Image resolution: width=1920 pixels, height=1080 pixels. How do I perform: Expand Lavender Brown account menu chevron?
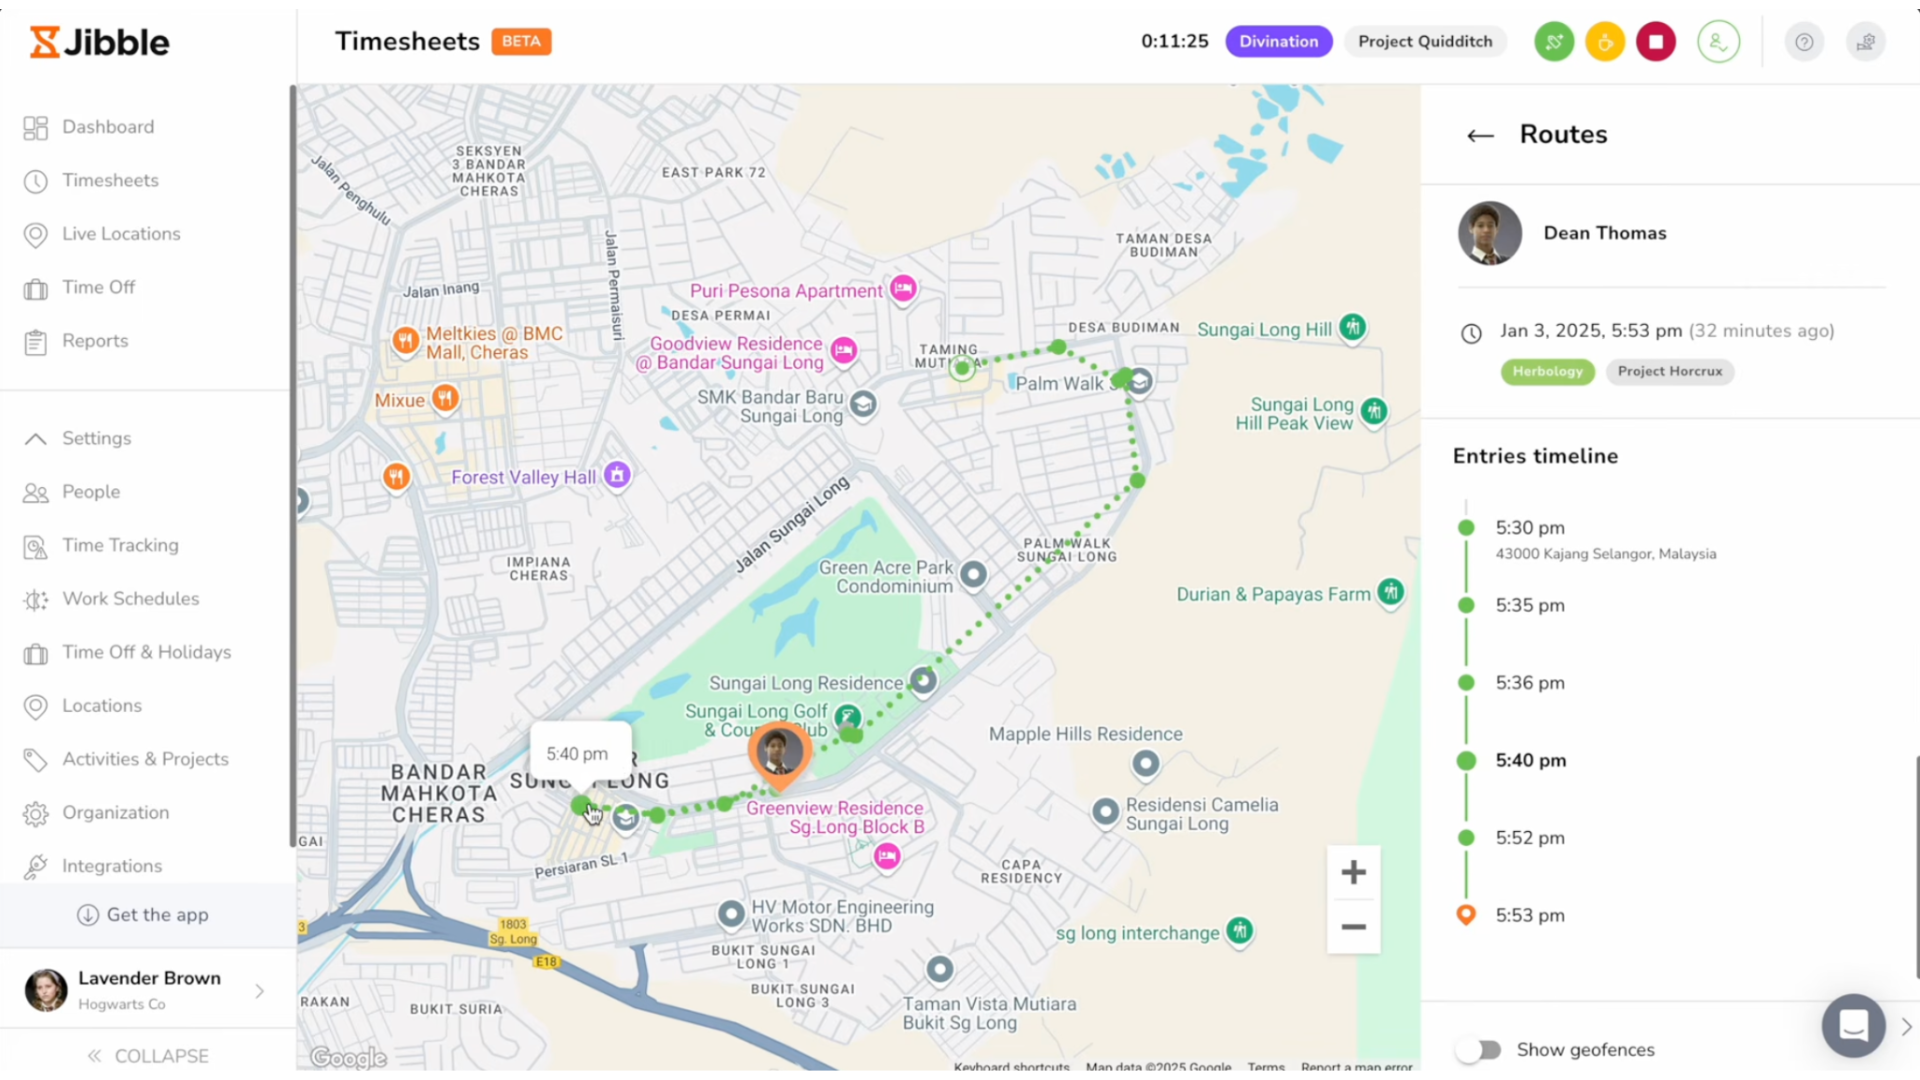click(x=260, y=991)
